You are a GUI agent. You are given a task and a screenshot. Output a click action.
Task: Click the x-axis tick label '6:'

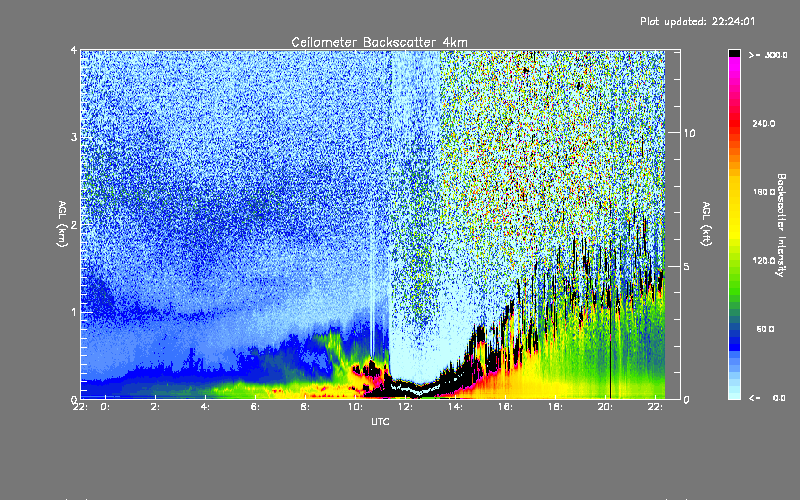pos(255,407)
